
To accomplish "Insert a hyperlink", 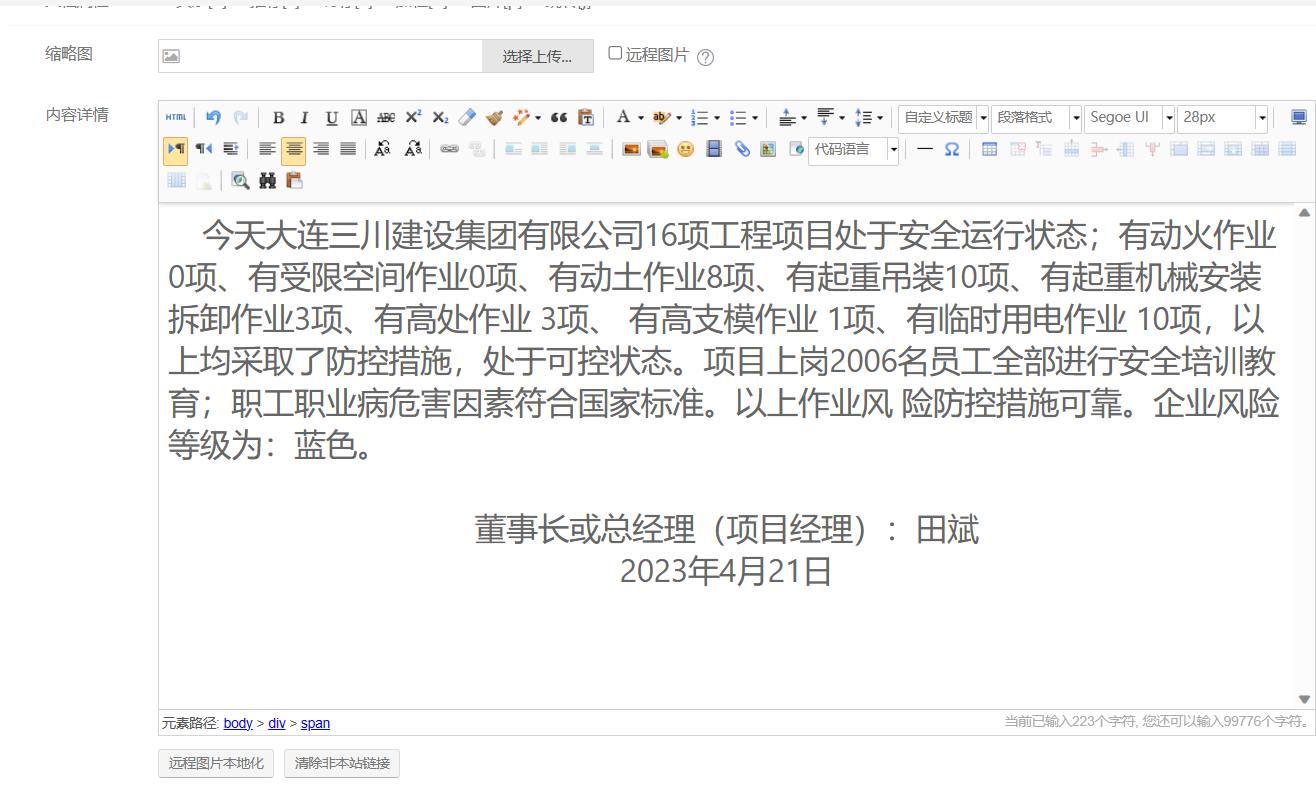I will coord(449,150).
